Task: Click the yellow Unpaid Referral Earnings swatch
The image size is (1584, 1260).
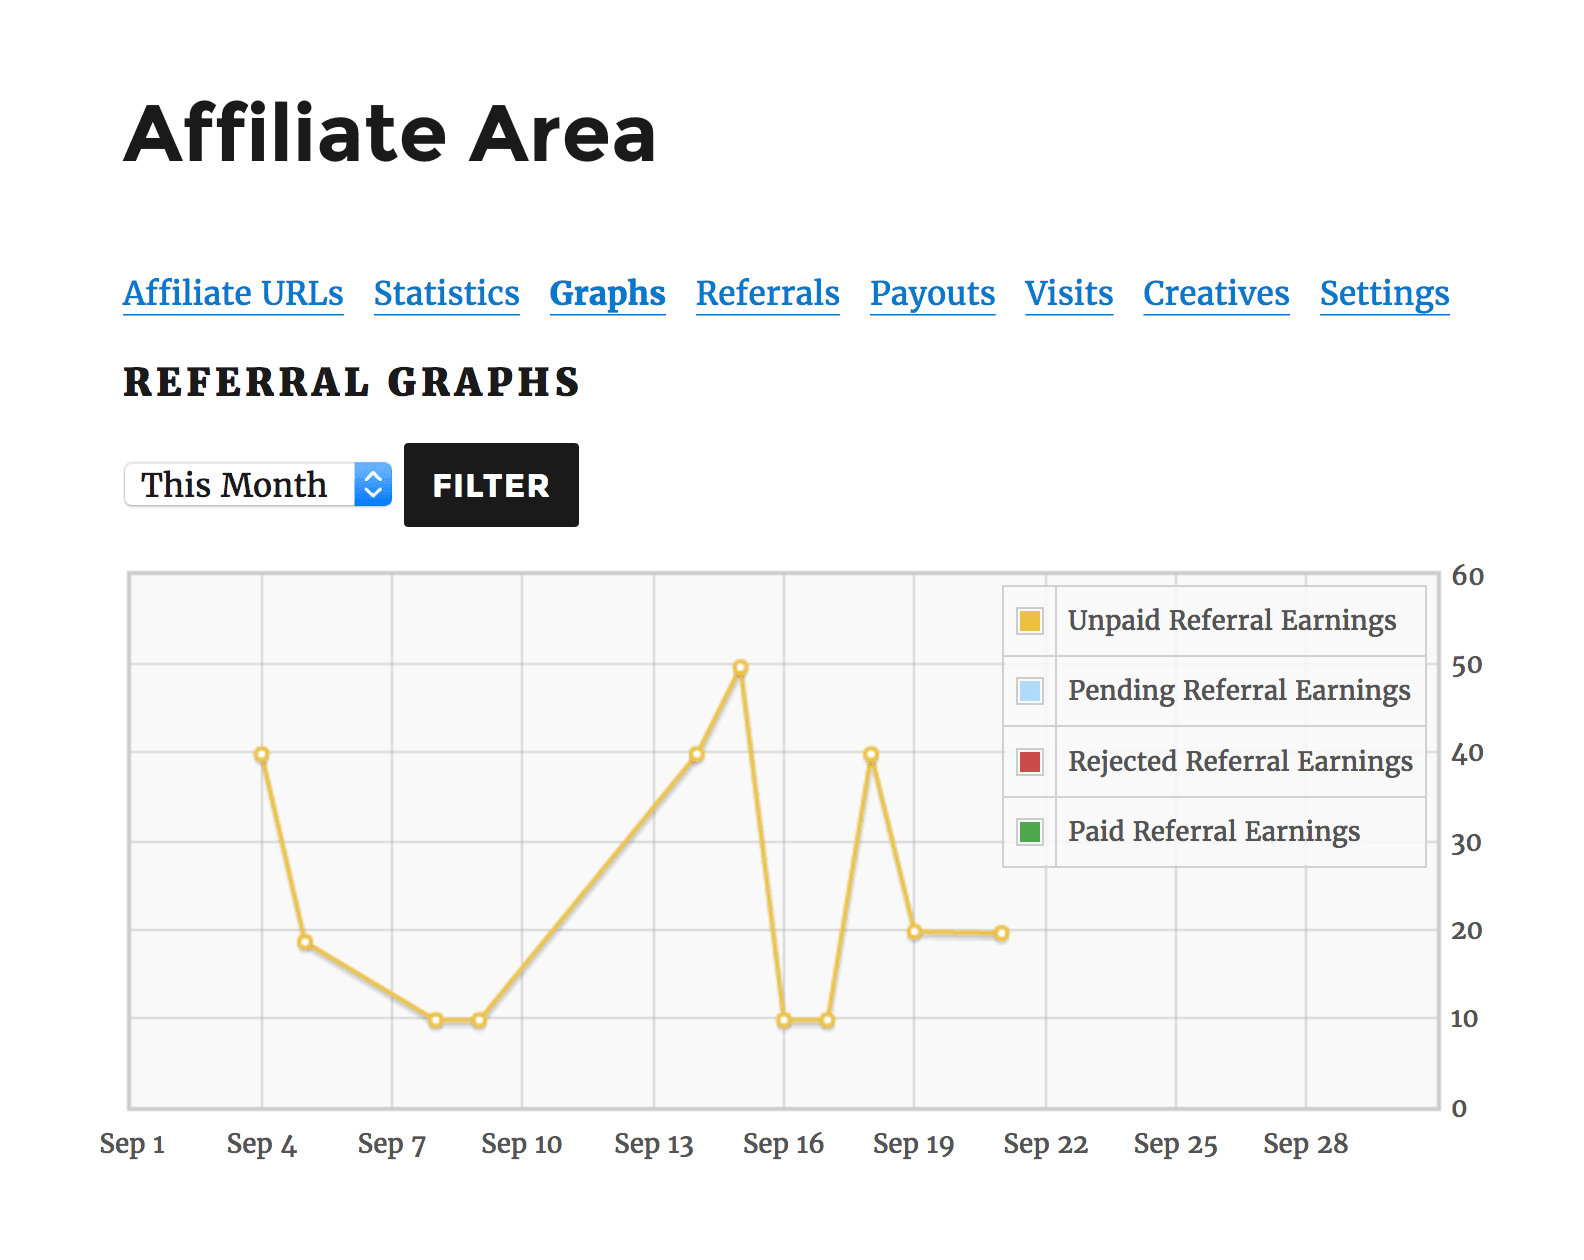Action: [1029, 621]
